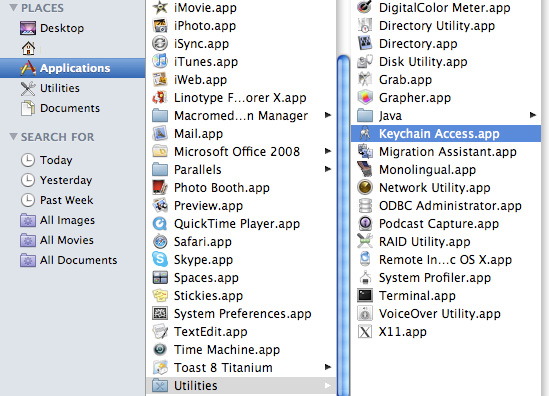Click the Spaces.app icon
549x396 pixels.
160,278
